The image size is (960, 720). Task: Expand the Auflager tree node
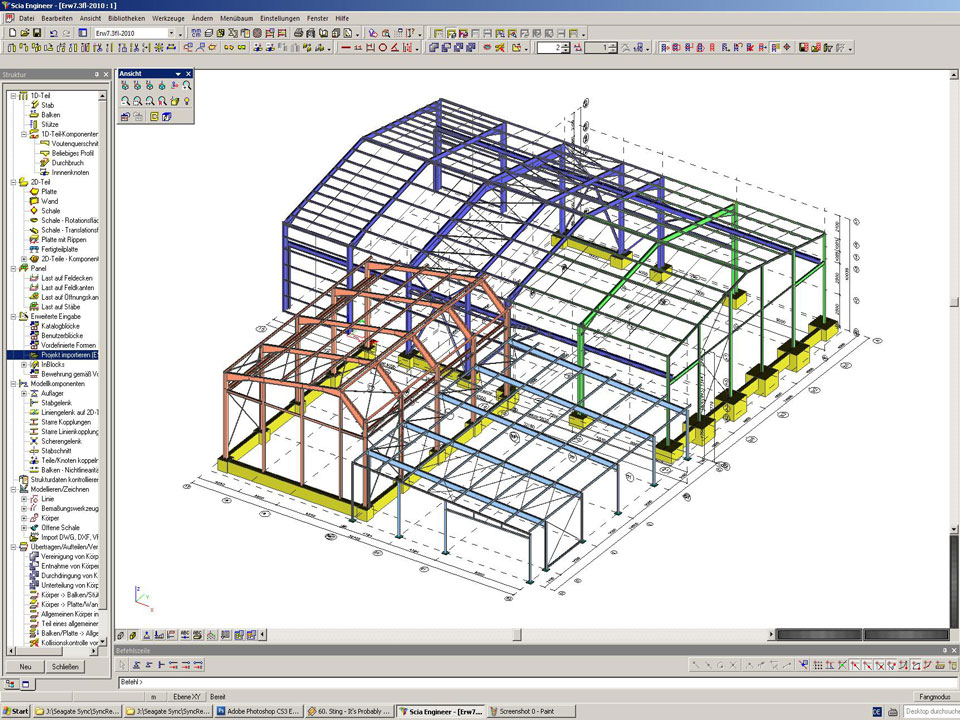point(23,393)
